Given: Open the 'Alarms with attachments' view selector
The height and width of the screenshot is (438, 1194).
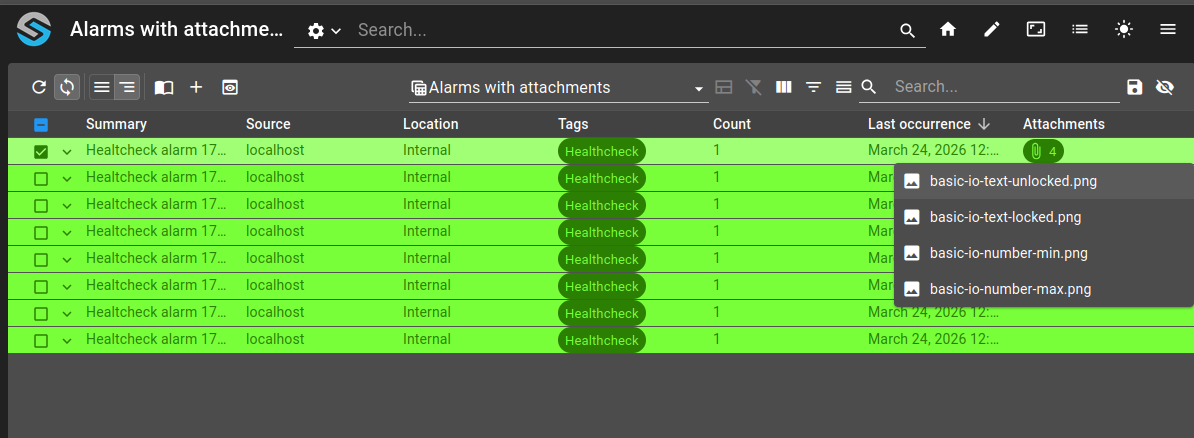Looking at the screenshot, I should pos(558,88).
